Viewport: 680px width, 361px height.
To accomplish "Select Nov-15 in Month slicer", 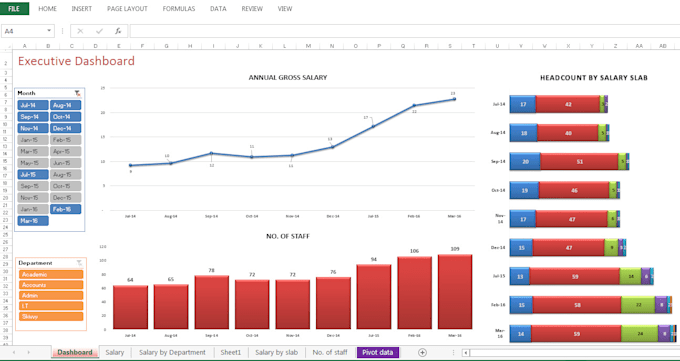I will click(x=33, y=197).
